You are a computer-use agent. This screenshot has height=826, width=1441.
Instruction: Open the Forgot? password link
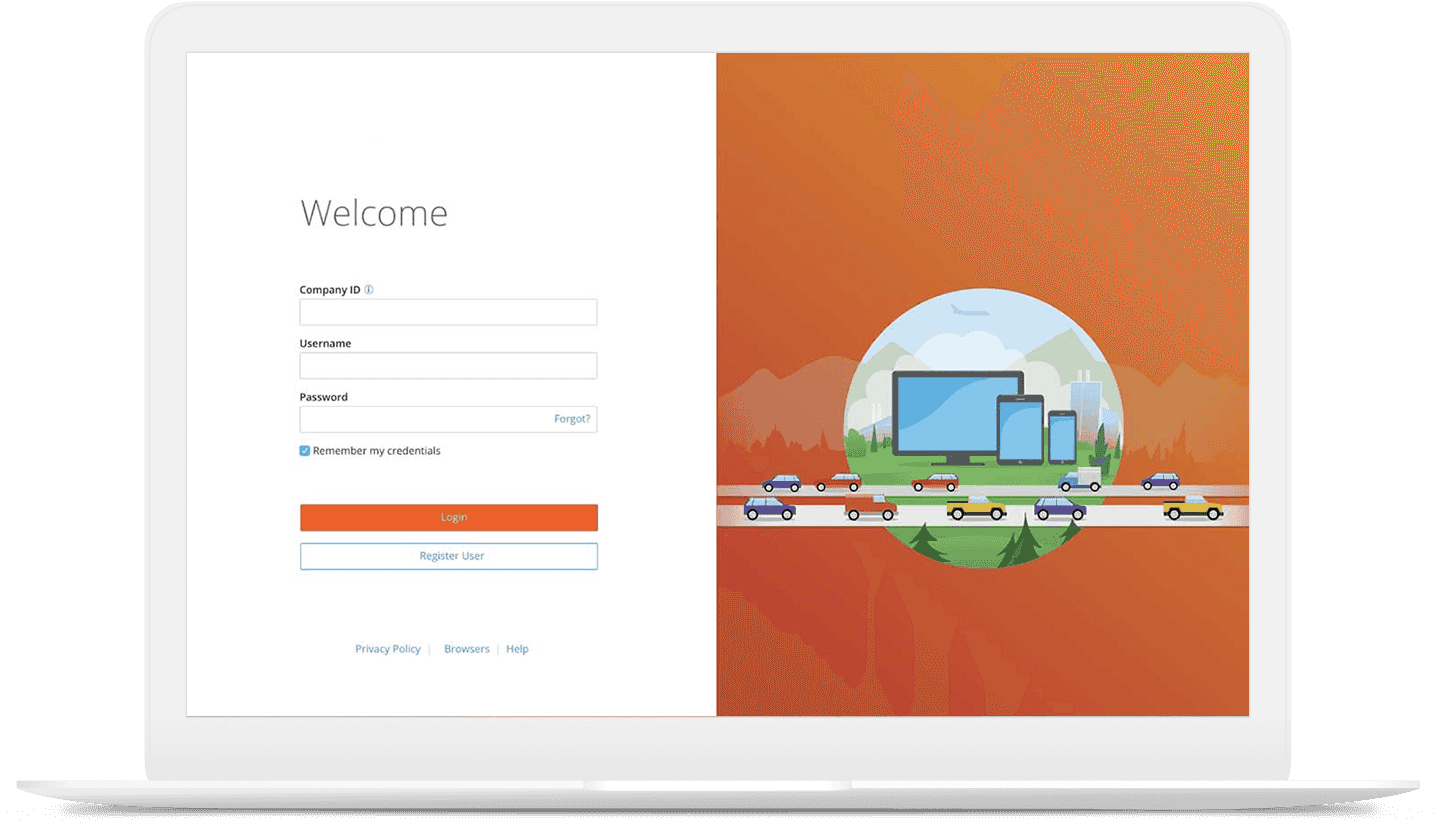(572, 419)
